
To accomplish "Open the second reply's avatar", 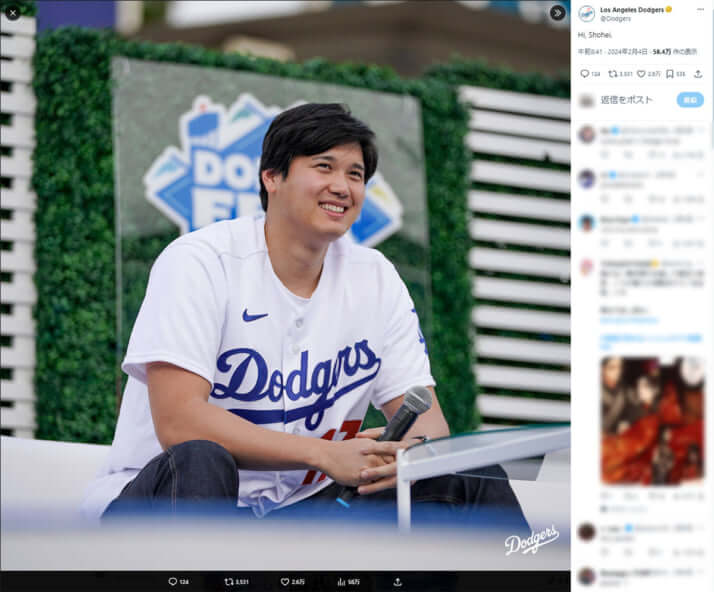I will click(x=586, y=179).
